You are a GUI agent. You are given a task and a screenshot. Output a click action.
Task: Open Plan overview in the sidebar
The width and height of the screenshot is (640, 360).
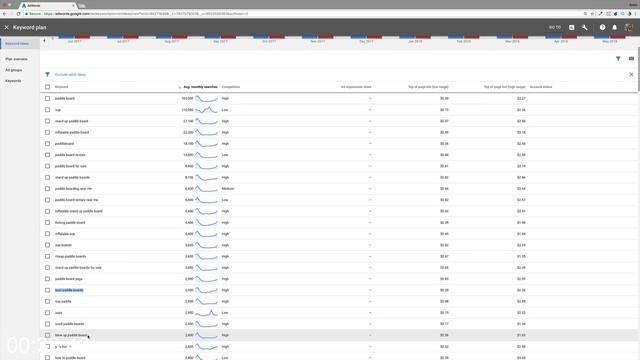(16, 59)
